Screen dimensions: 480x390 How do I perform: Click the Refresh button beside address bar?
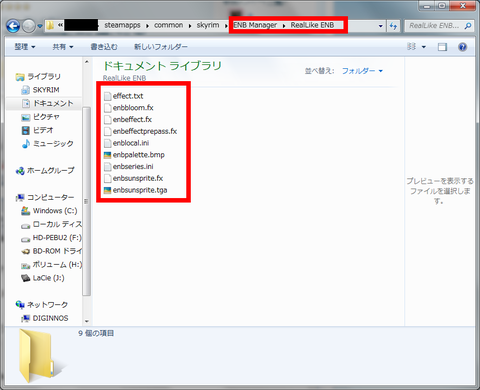(393, 26)
